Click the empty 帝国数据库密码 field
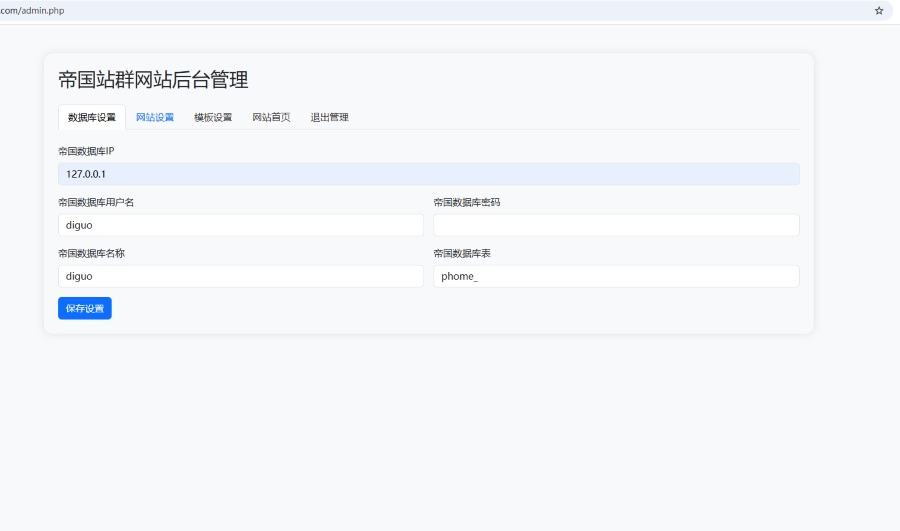 (616, 225)
